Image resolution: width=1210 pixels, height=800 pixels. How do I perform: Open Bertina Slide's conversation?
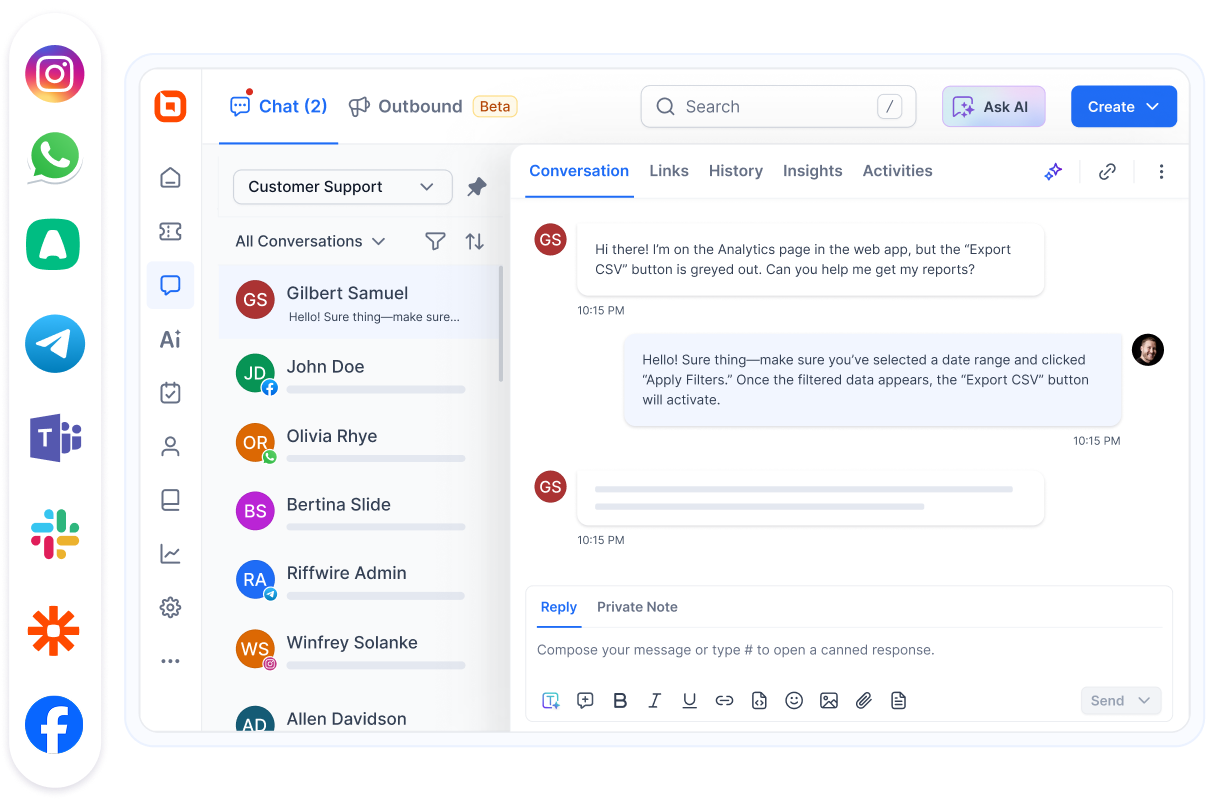(x=359, y=511)
